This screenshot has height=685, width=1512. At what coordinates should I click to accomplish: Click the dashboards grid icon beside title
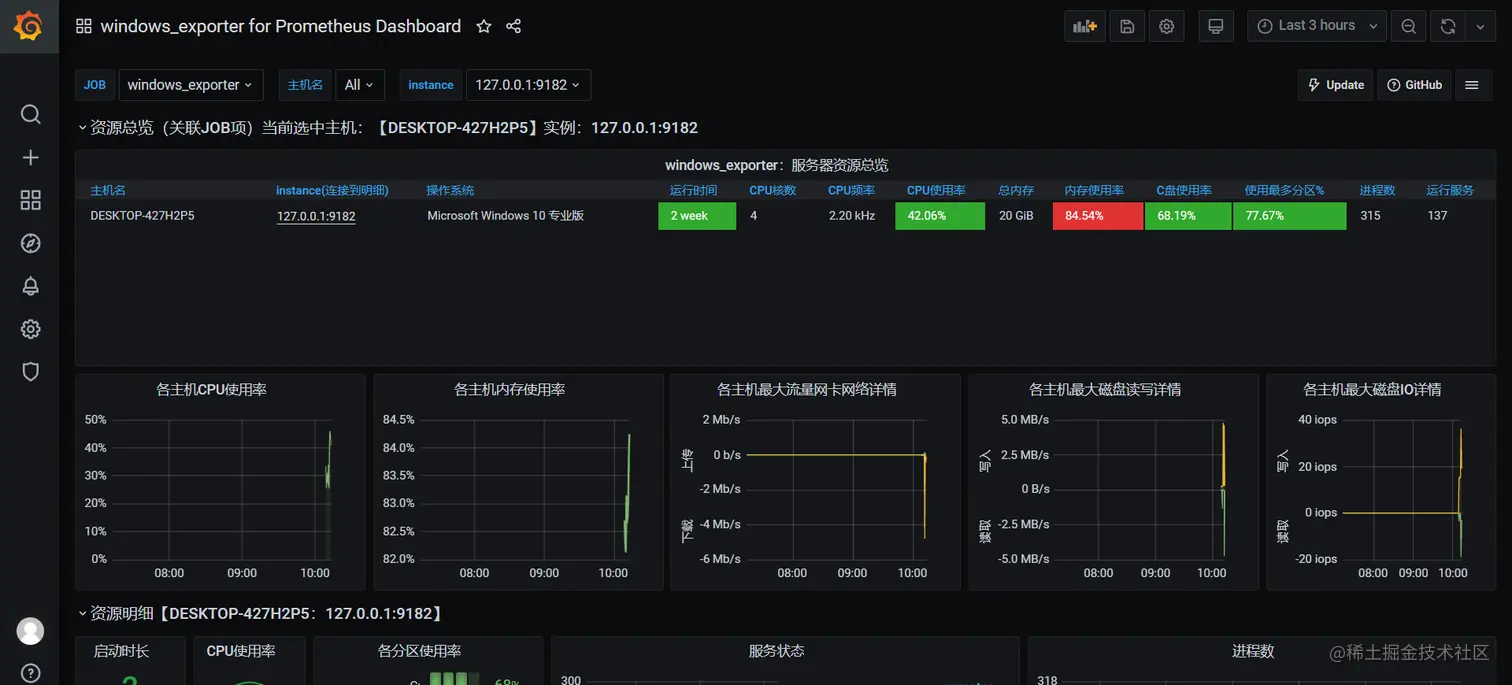[x=84, y=27]
